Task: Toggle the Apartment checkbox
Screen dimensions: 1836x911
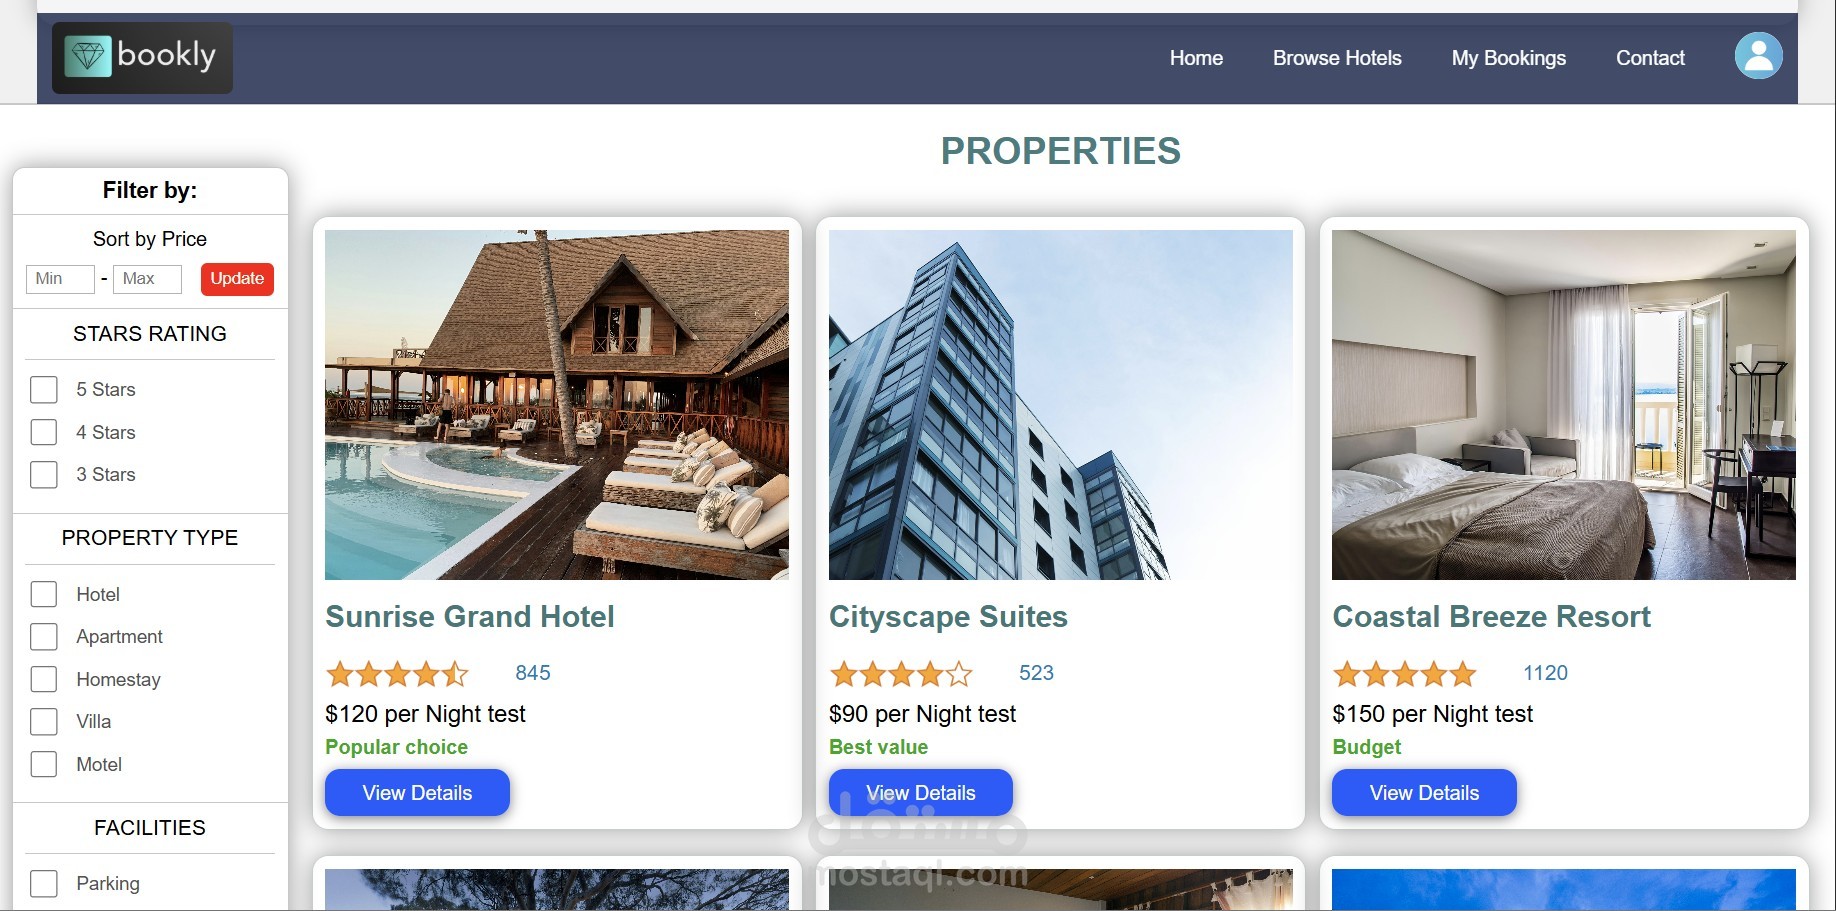Action: pyautogui.click(x=44, y=637)
